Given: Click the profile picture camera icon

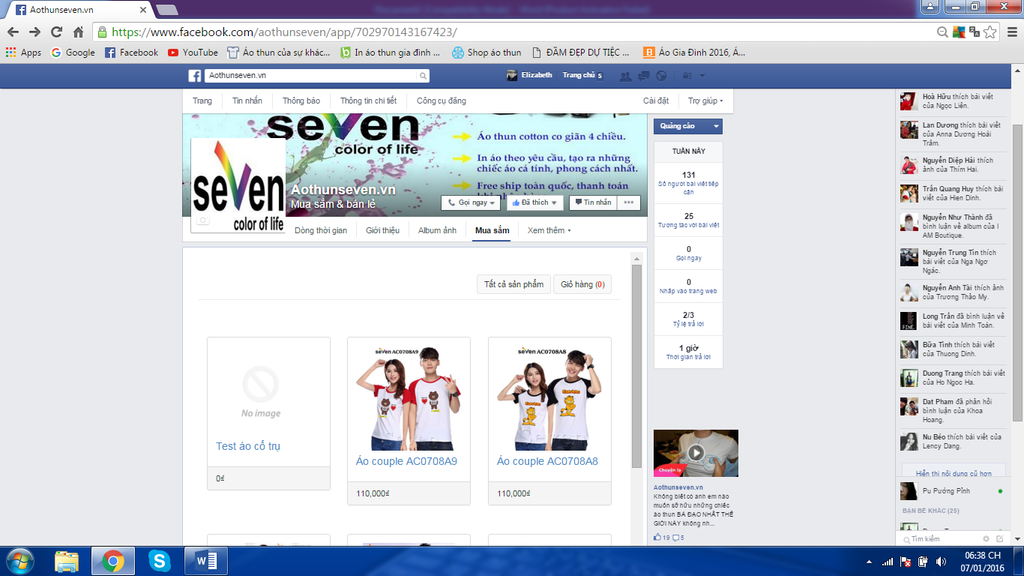Looking at the screenshot, I should 203,220.
